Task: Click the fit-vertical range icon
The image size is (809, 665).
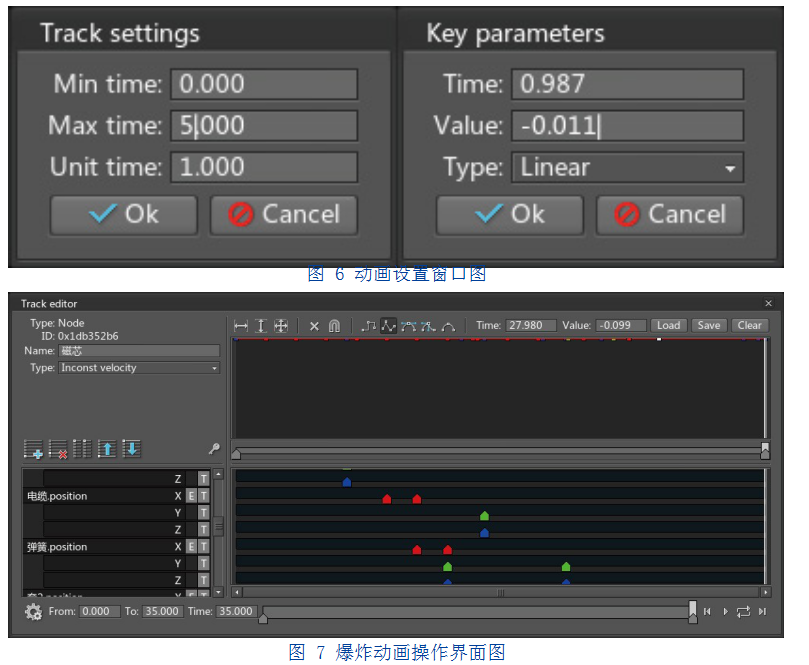Action: (261, 326)
